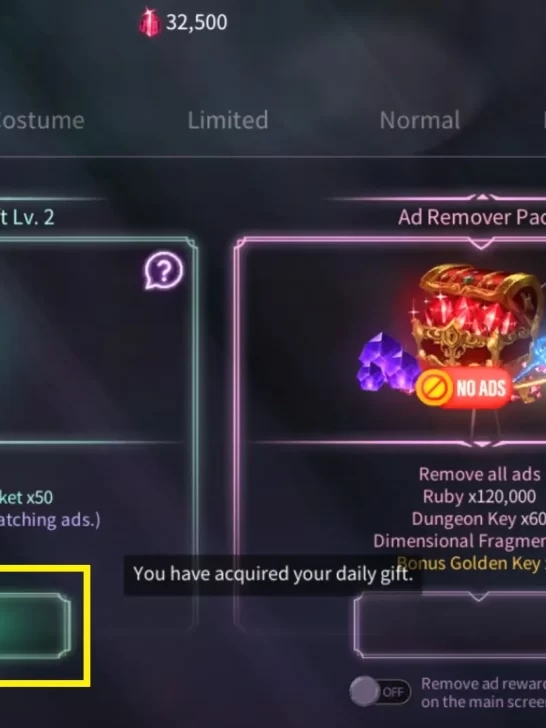This screenshot has width=546, height=728.
Task: Tap the NO ADS badge
Action: (x=463, y=388)
